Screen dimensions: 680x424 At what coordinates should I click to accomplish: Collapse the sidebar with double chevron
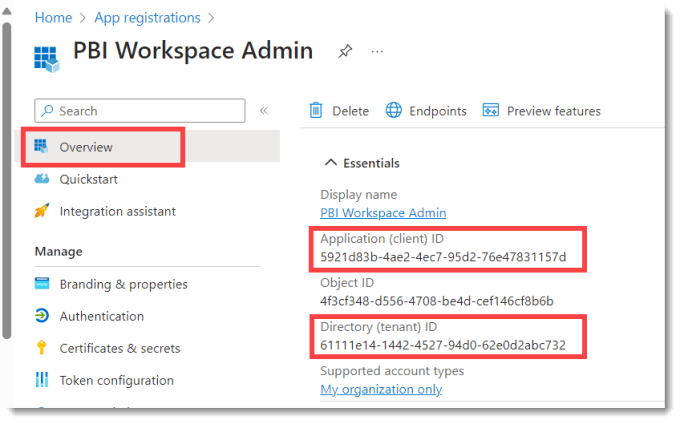click(x=264, y=111)
